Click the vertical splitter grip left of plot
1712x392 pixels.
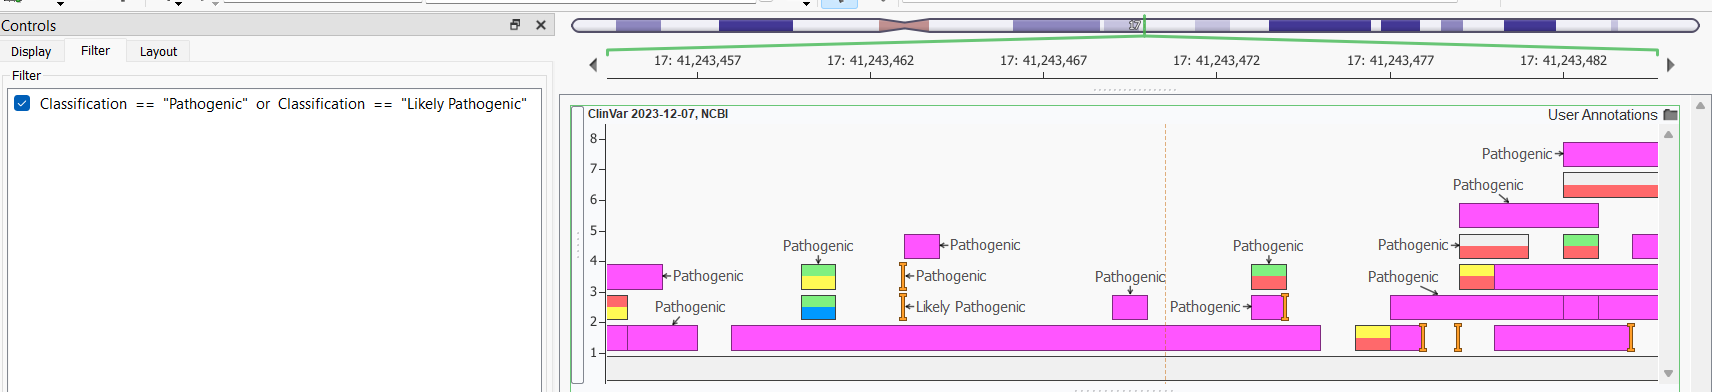click(577, 245)
